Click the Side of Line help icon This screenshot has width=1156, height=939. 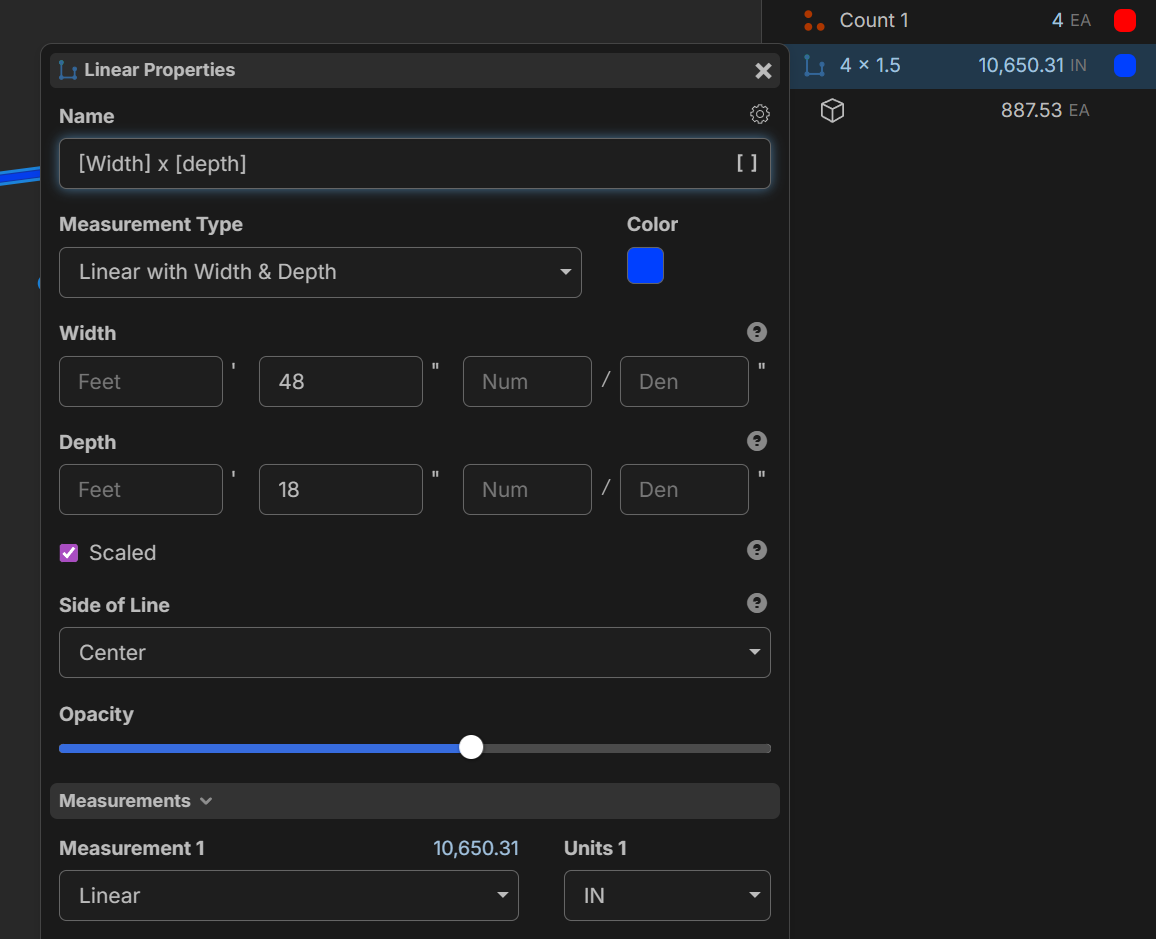[x=757, y=603]
